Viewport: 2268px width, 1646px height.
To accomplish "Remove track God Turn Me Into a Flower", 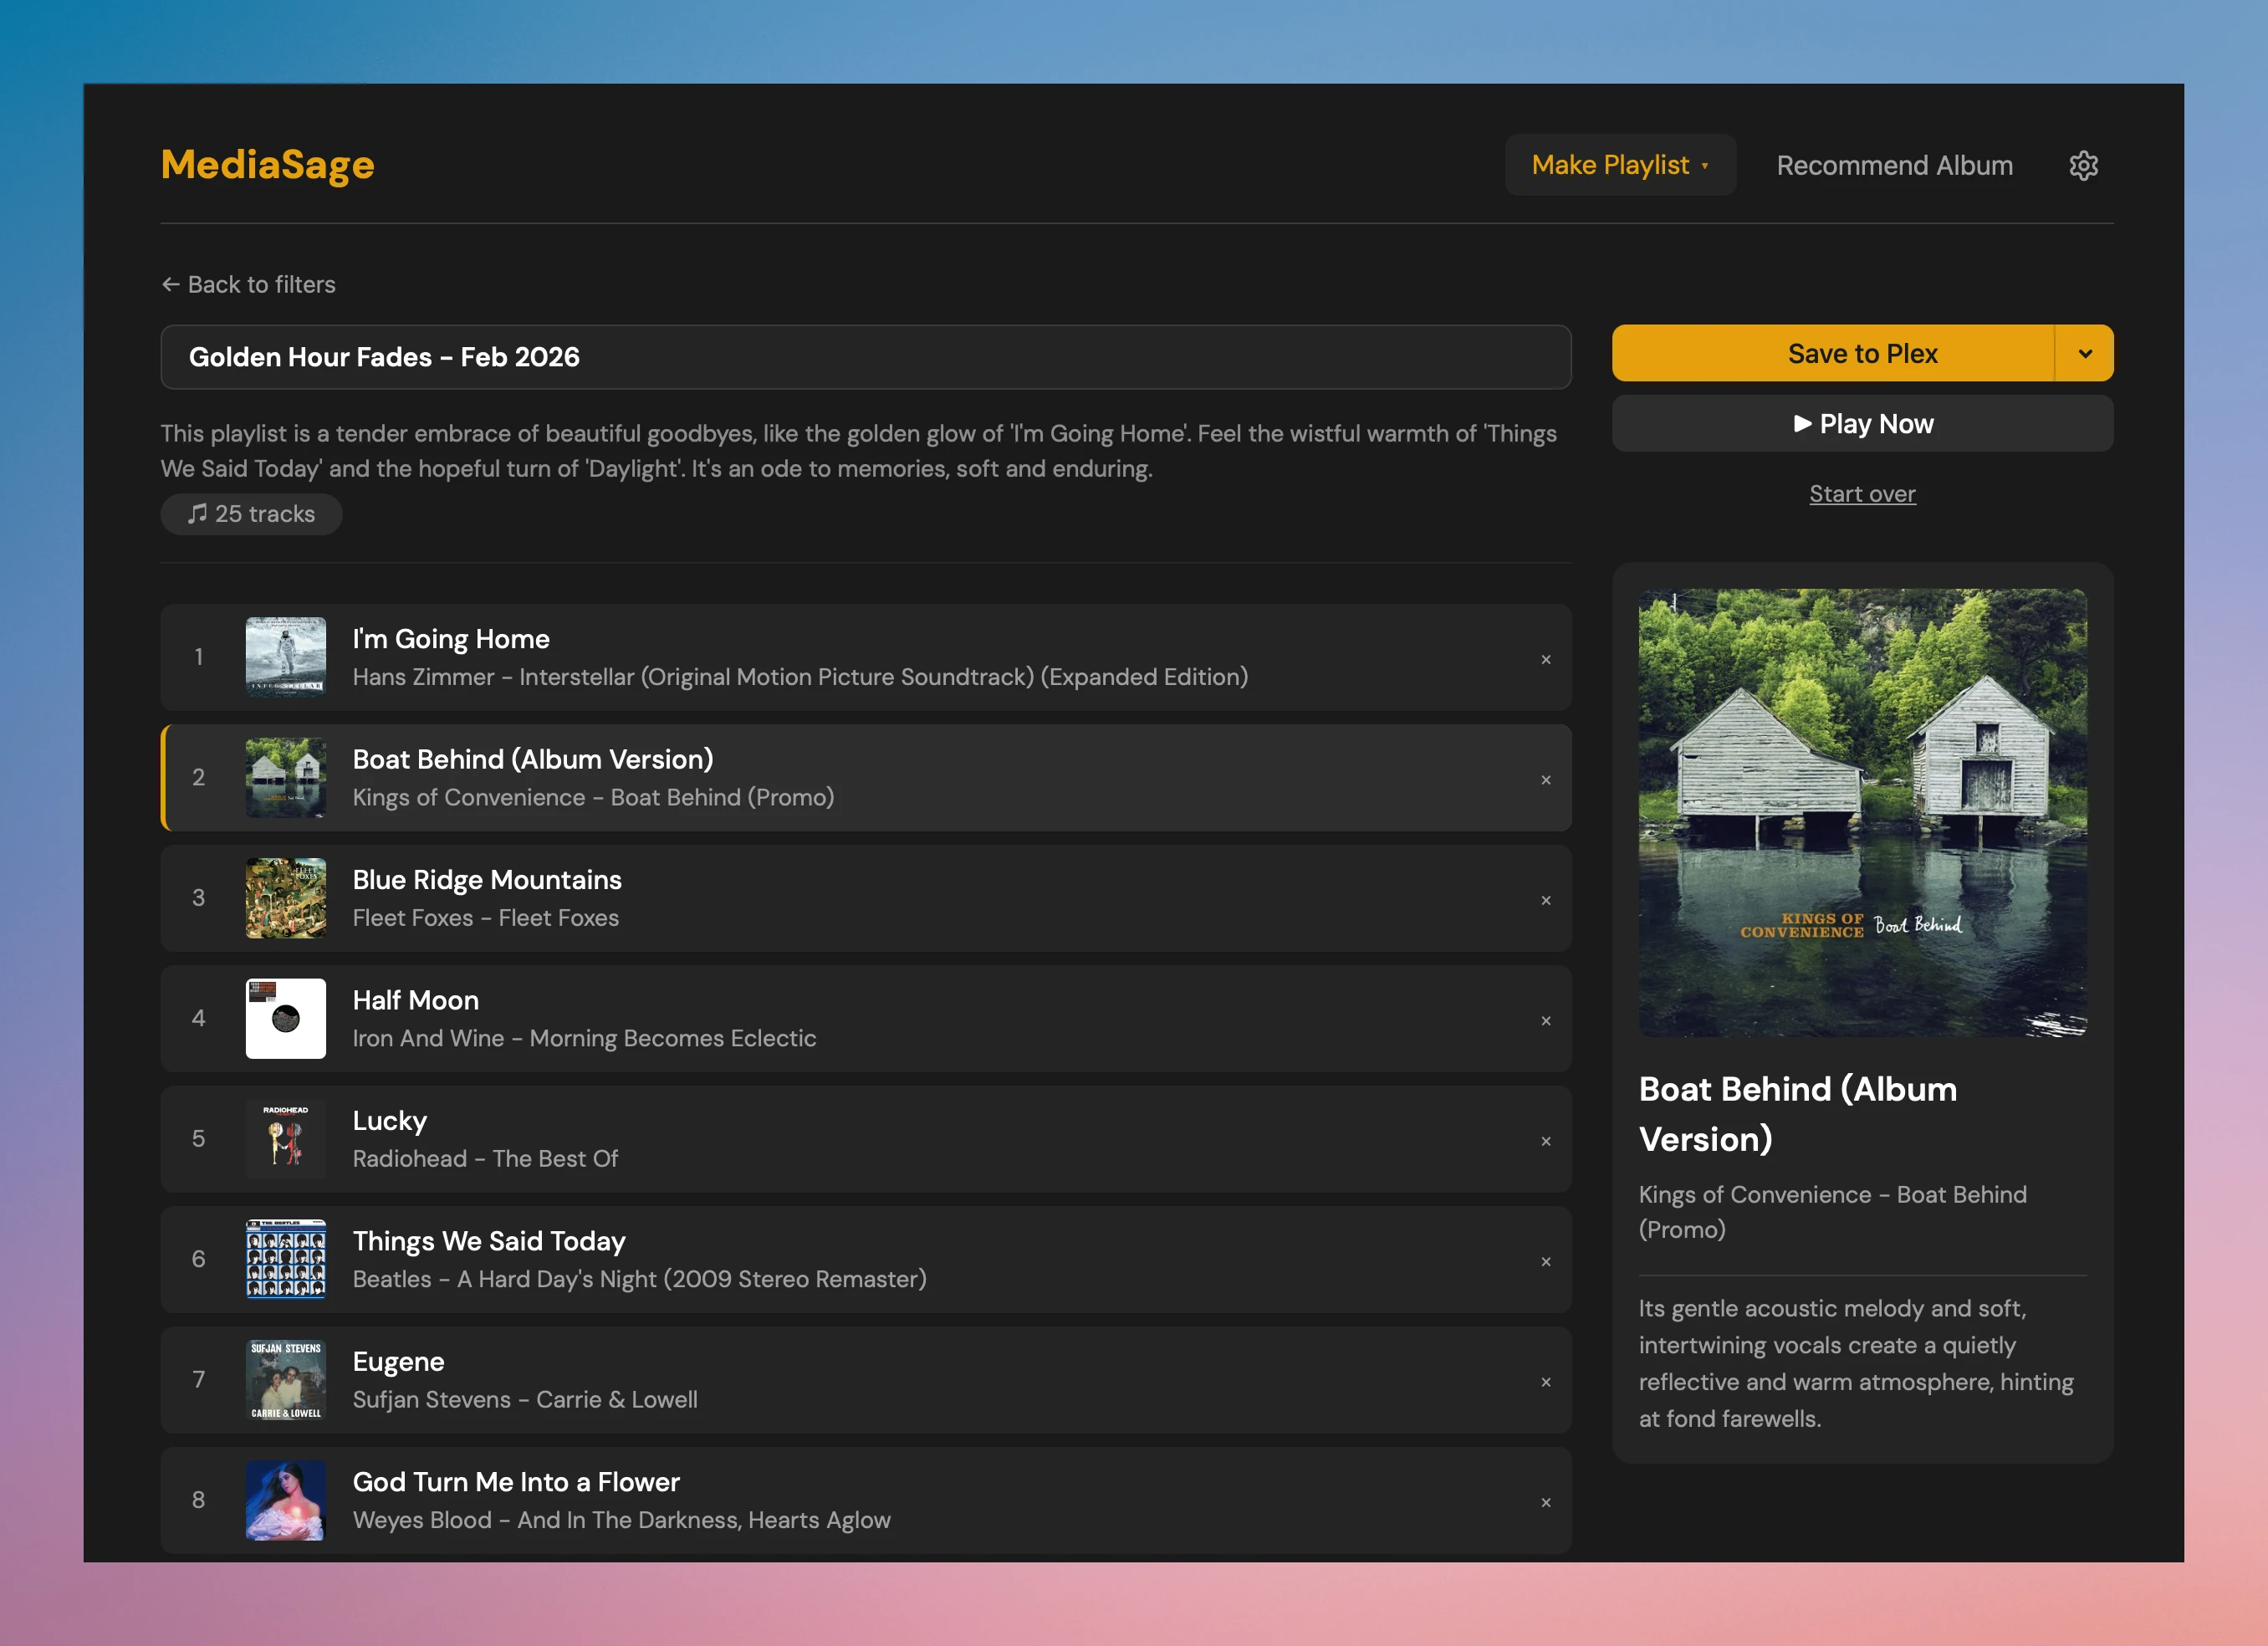I will coord(1546,1502).
